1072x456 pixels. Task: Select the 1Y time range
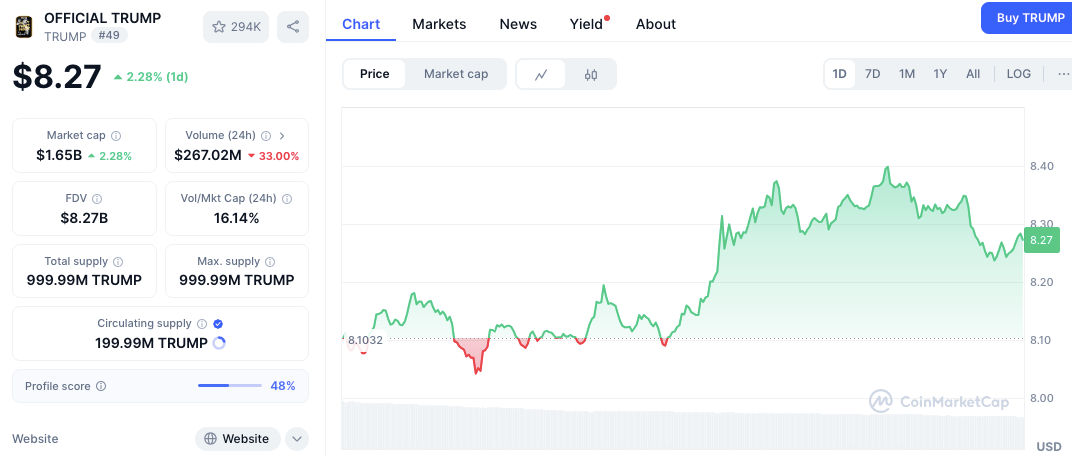[x=940, y=74]
